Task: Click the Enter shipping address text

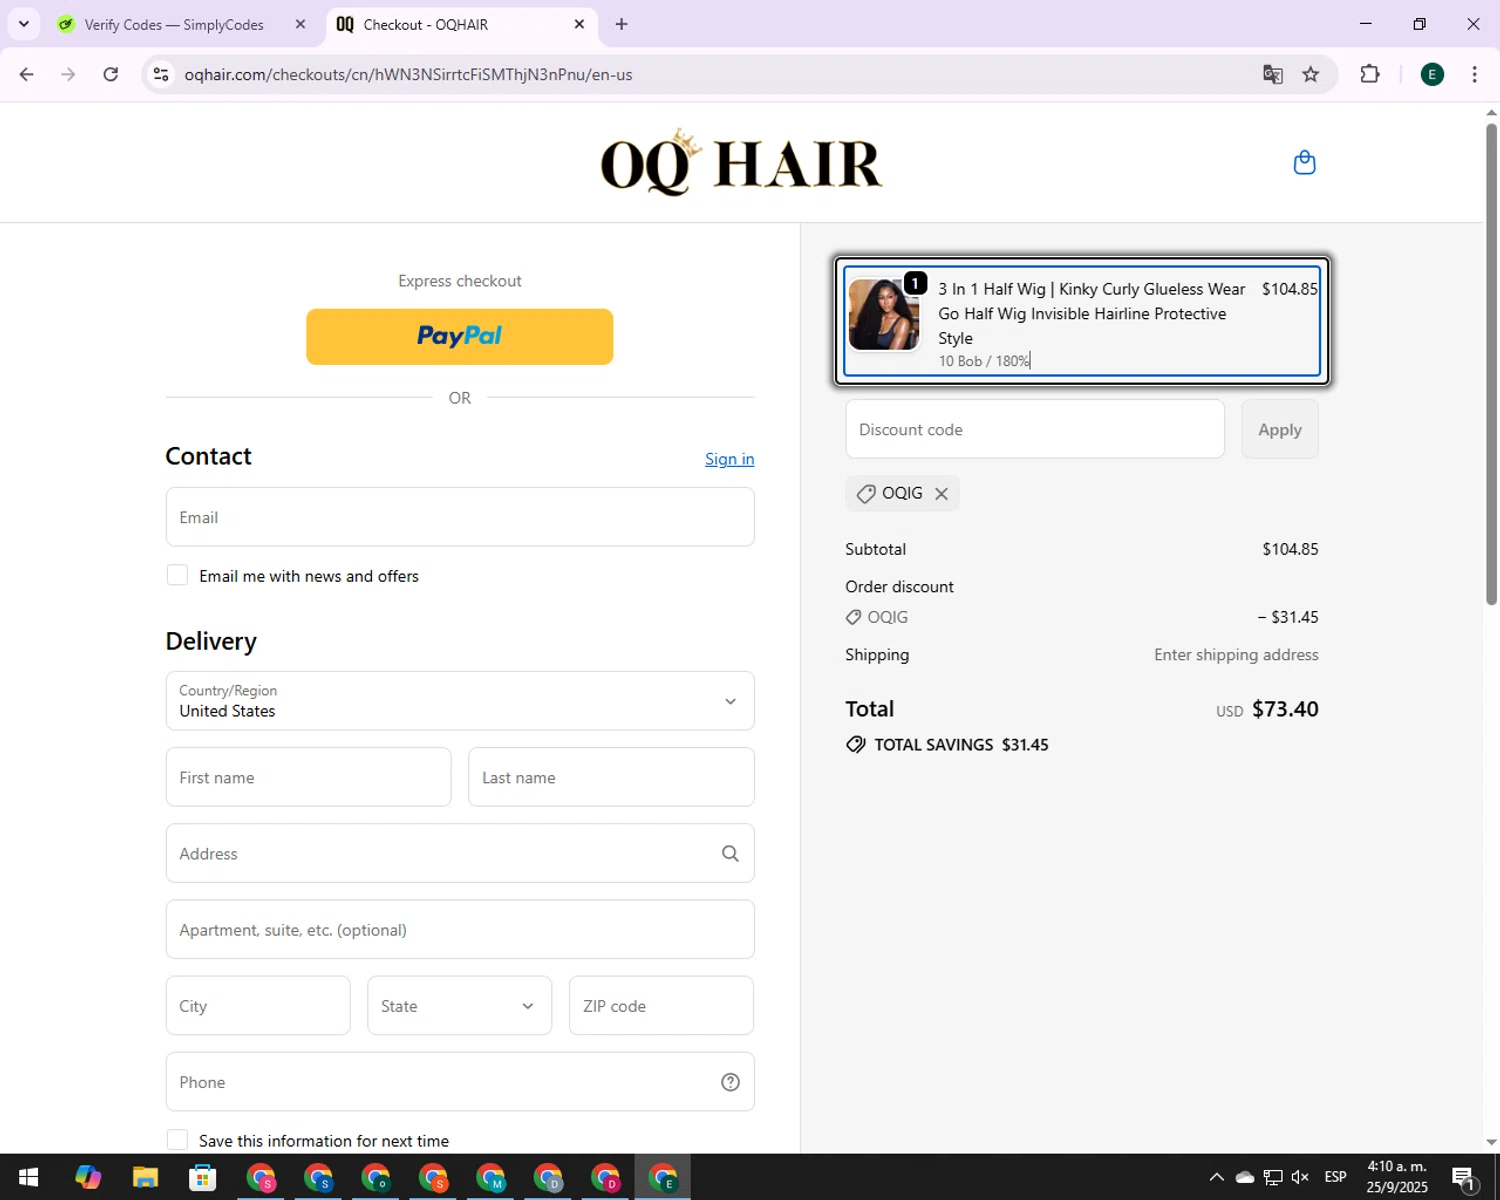Action: click(x=1236, y=655)
